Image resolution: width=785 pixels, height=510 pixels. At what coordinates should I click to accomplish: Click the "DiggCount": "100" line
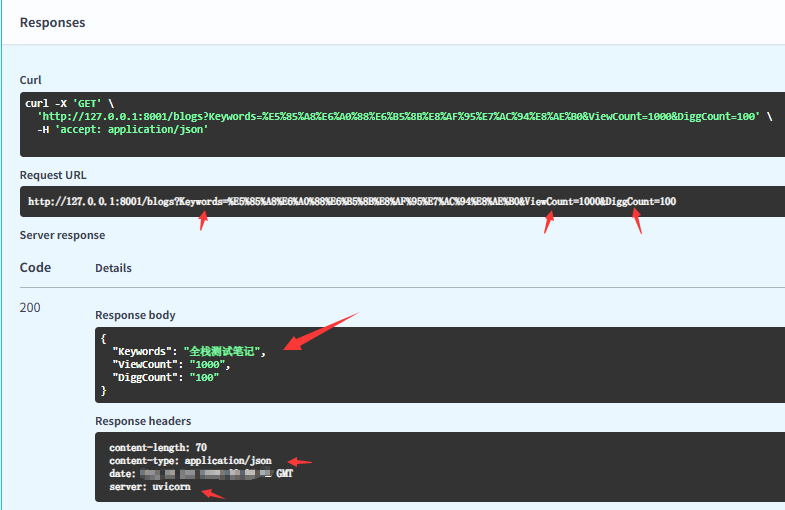(166, 377)
